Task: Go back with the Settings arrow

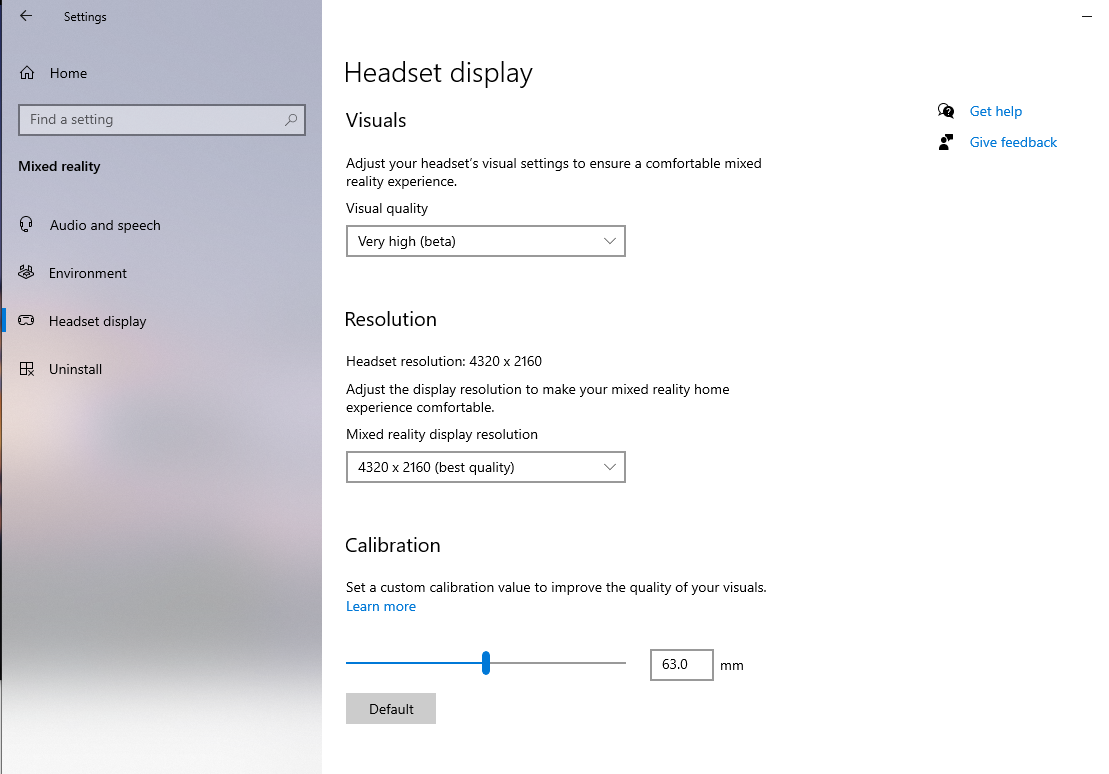Action: (26, 16)
